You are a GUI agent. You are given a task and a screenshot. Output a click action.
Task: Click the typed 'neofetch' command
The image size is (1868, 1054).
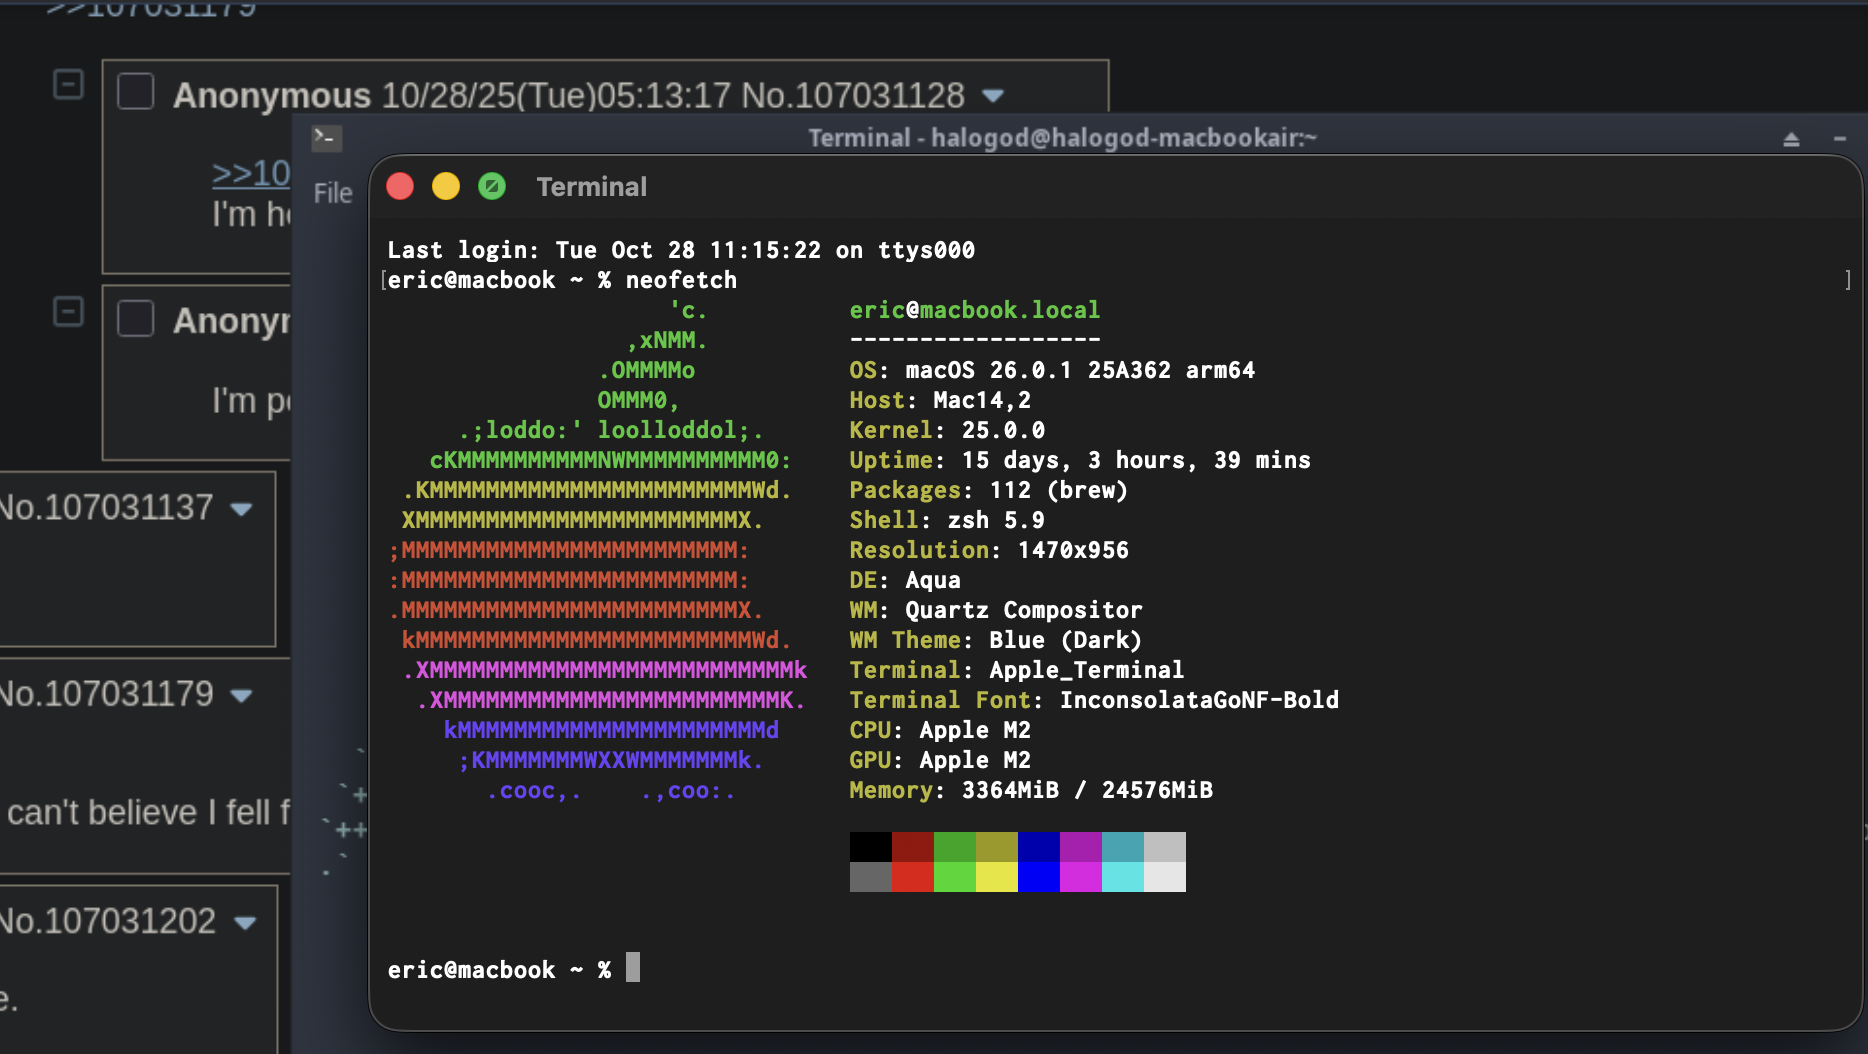(x=681, y=280)
